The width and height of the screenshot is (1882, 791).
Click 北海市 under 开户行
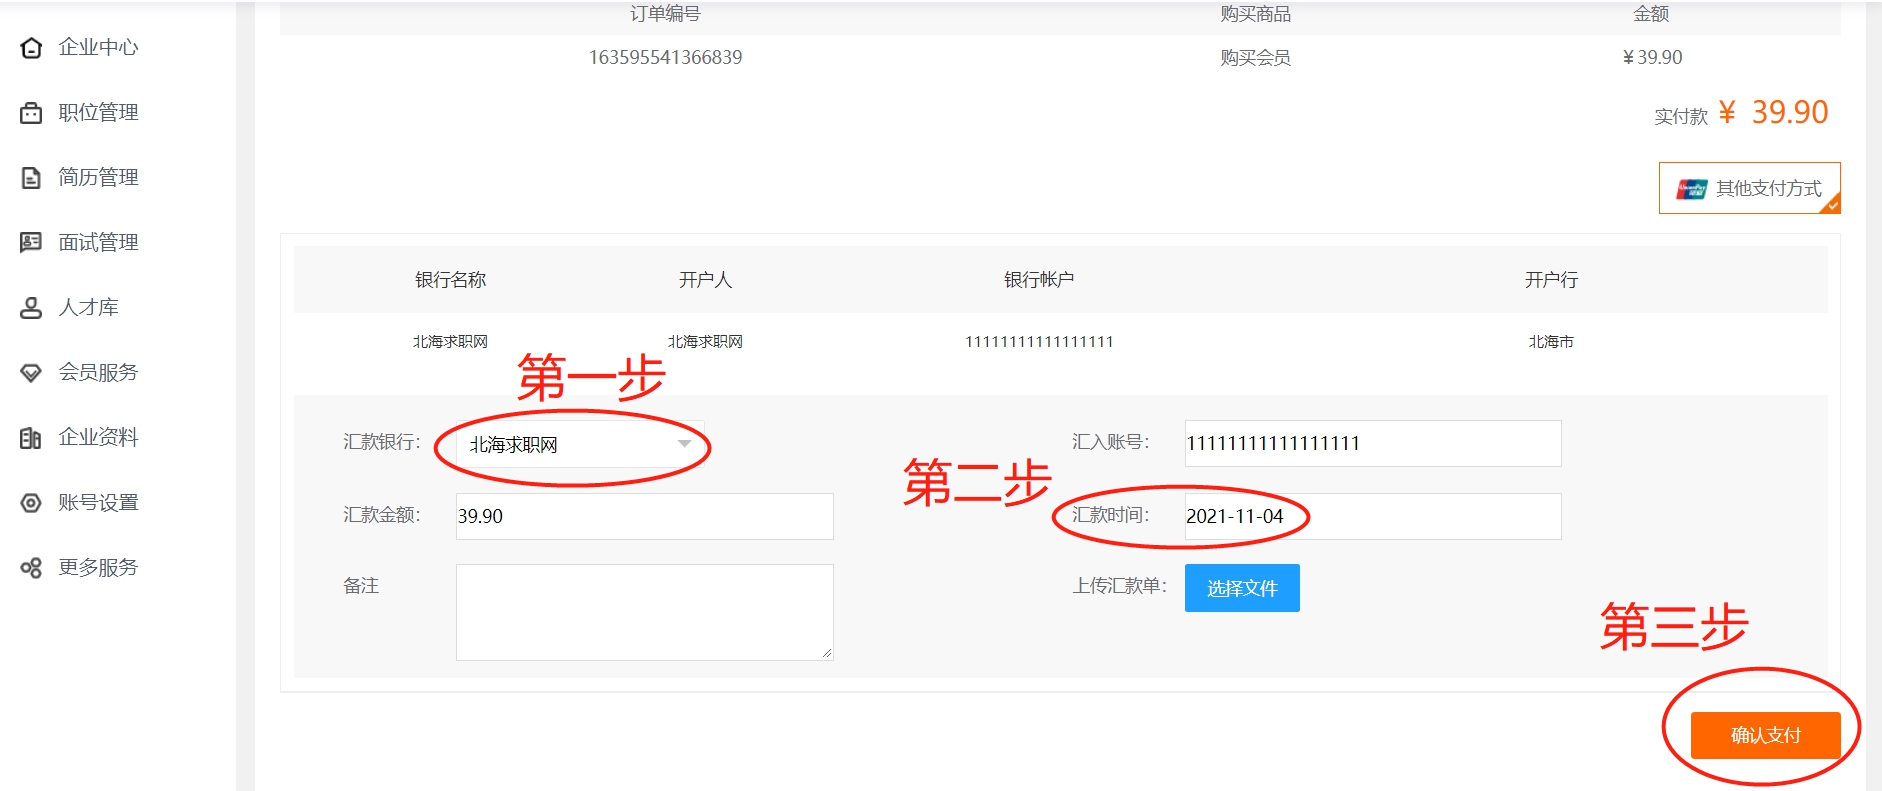[x=1551, y=342]
